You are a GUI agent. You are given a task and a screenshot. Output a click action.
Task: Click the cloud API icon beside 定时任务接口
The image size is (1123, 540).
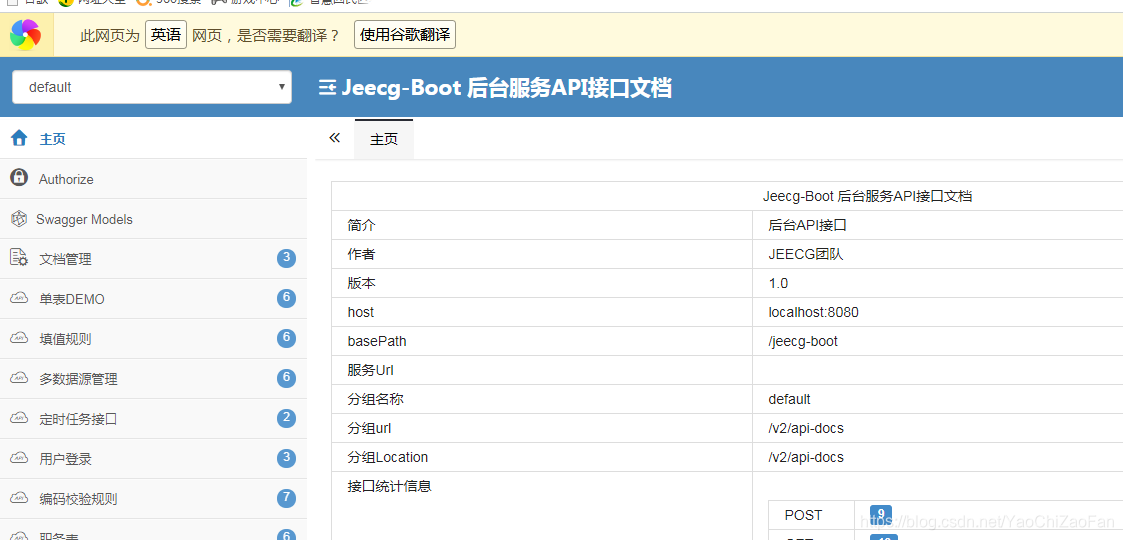[x=19, y=418]
